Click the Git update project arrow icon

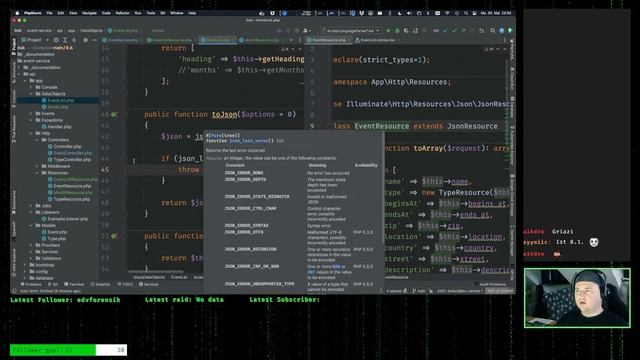(445, 31)
